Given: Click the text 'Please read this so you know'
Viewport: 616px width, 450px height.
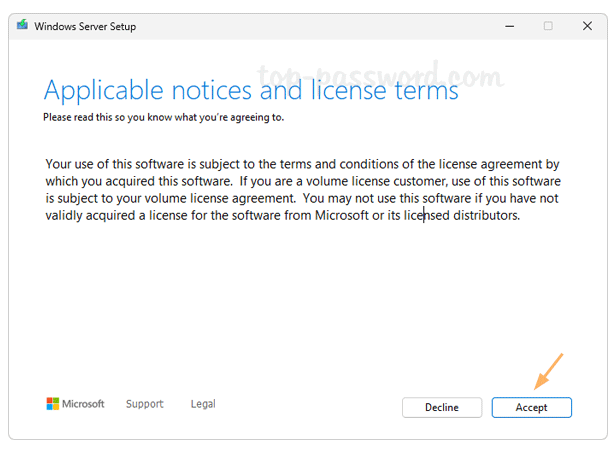Looking at the screenshot, I should (x=108, y=117).
